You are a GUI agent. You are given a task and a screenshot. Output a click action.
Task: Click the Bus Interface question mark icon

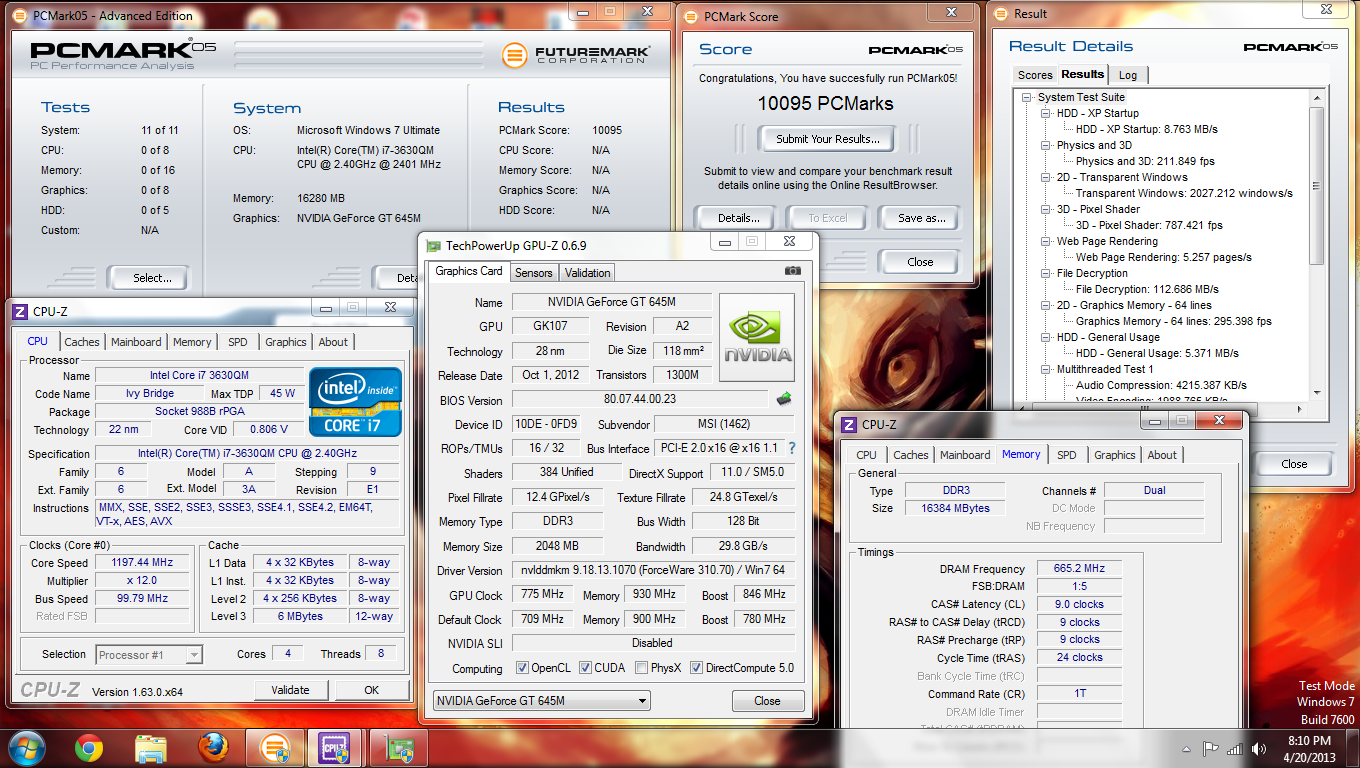coord(792,448)
